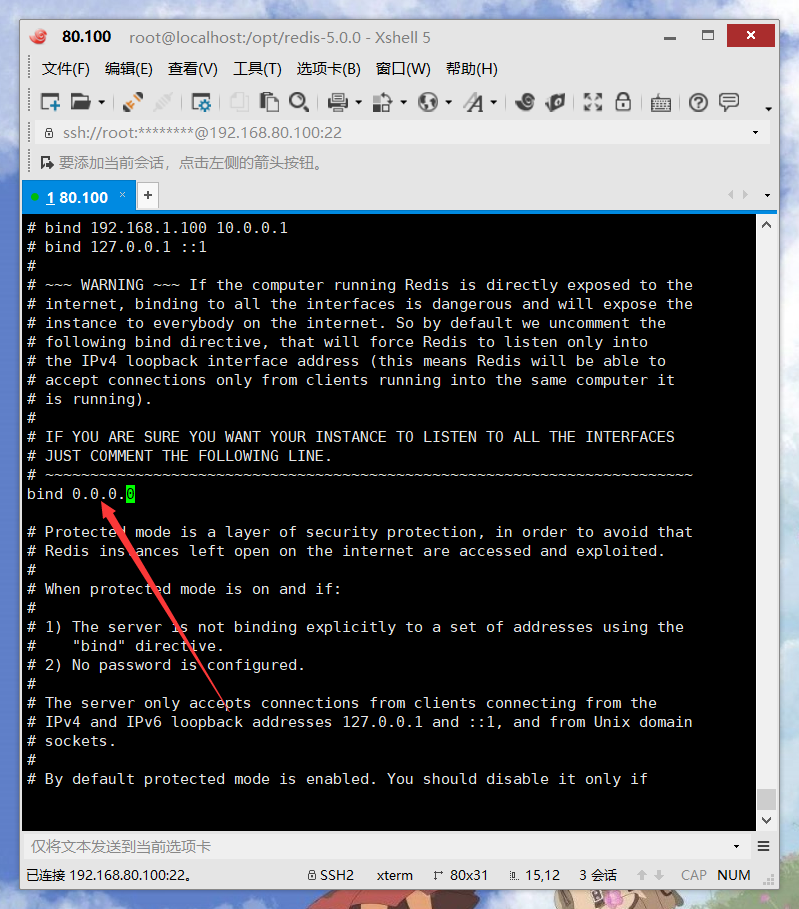Viewport: 799px width, 909px height.
Task: Click terminal scrollbar up arrow
Action: click(x=767, y=225)
